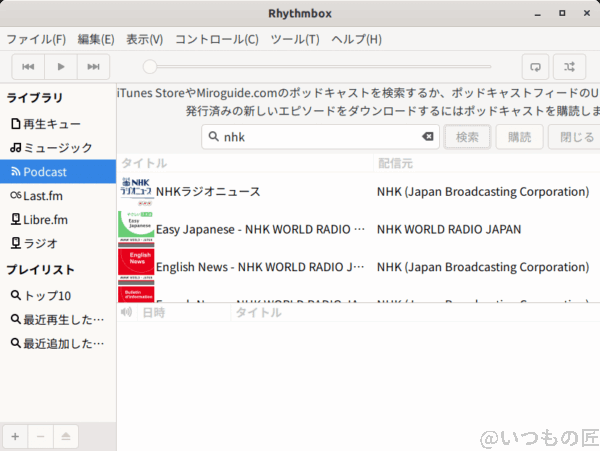This screenshot has height=451, width=600.
Task: Click the music note icon beside ミュージック
Action: pyautogui.click(x=16, y=147)
